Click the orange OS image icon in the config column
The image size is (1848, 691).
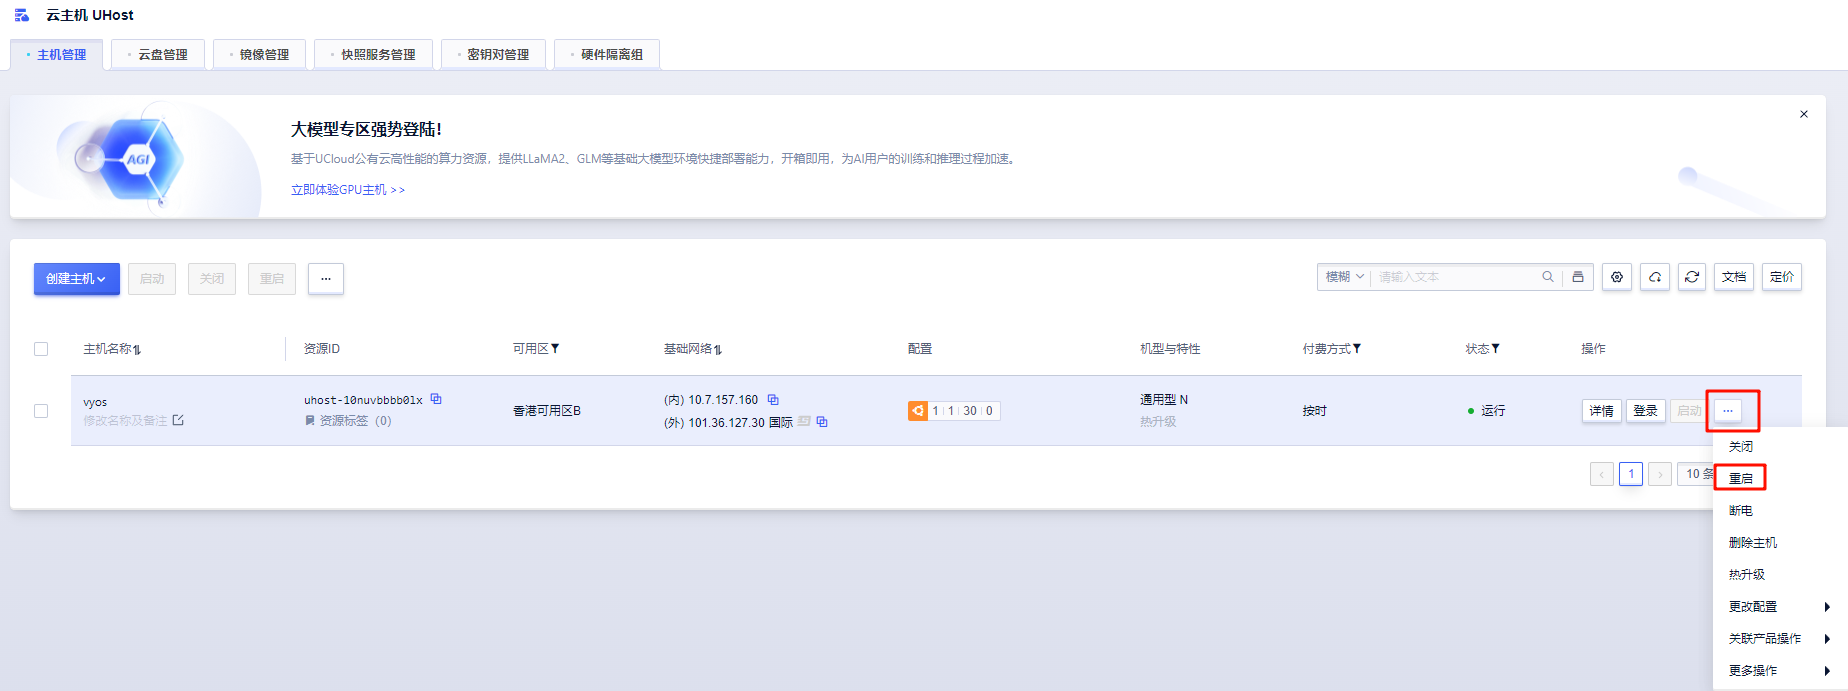917,411
